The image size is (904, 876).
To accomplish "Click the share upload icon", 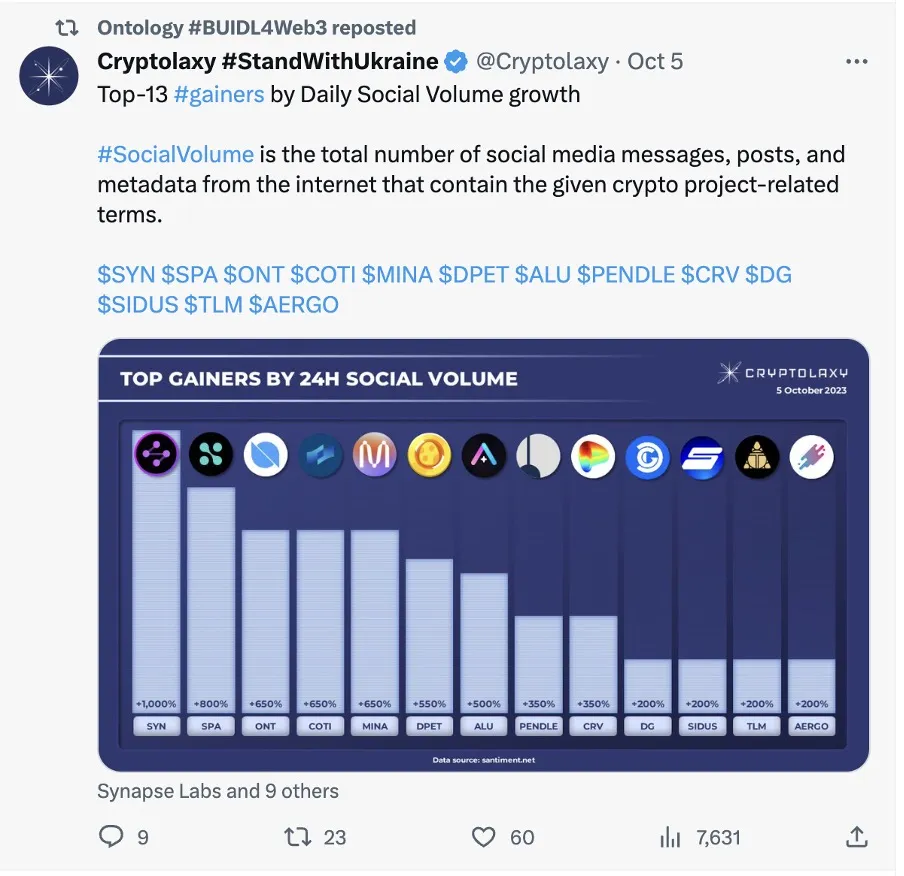I will coord(856,837).
